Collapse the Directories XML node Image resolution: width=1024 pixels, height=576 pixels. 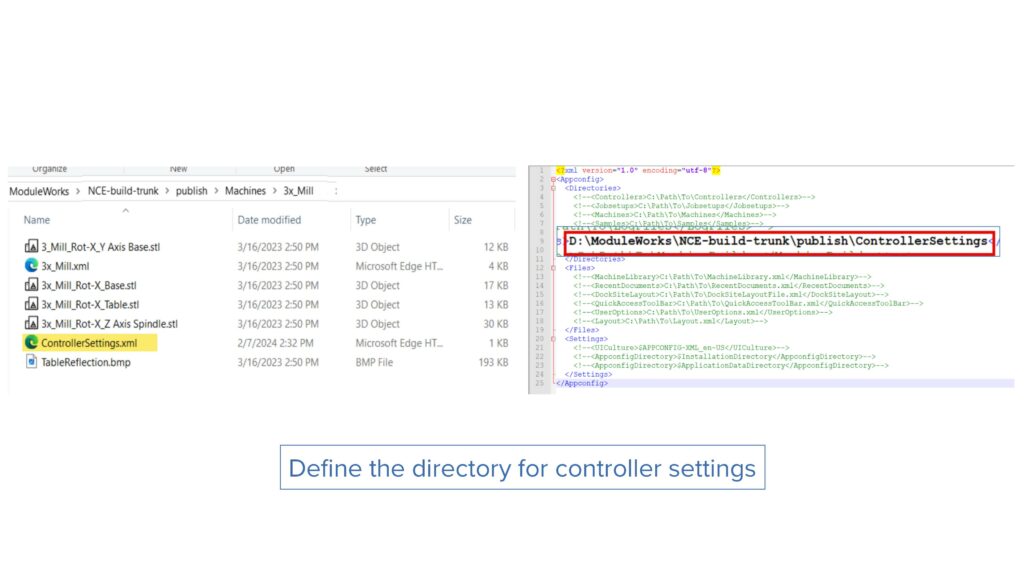click(x=555, y=187)
